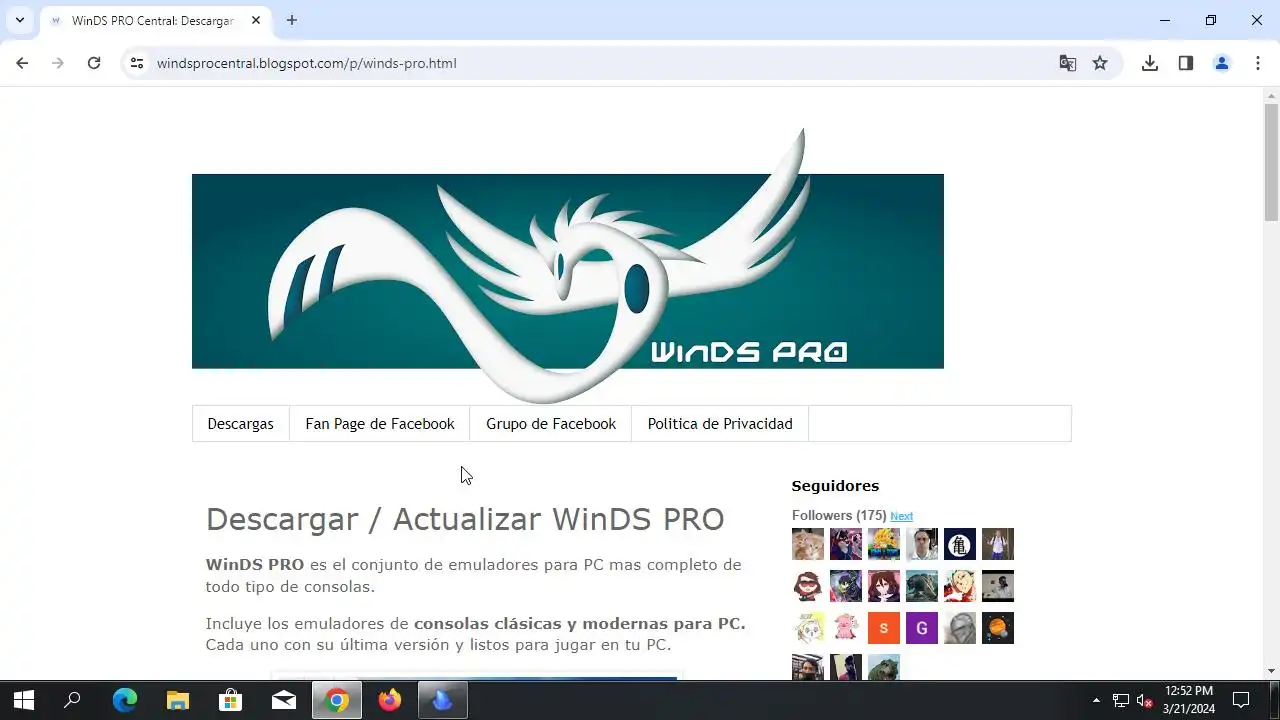This screenshot has height=720, width=1280.
Task: Toggle the Chrome side panel
Action: pos(1186,63)
